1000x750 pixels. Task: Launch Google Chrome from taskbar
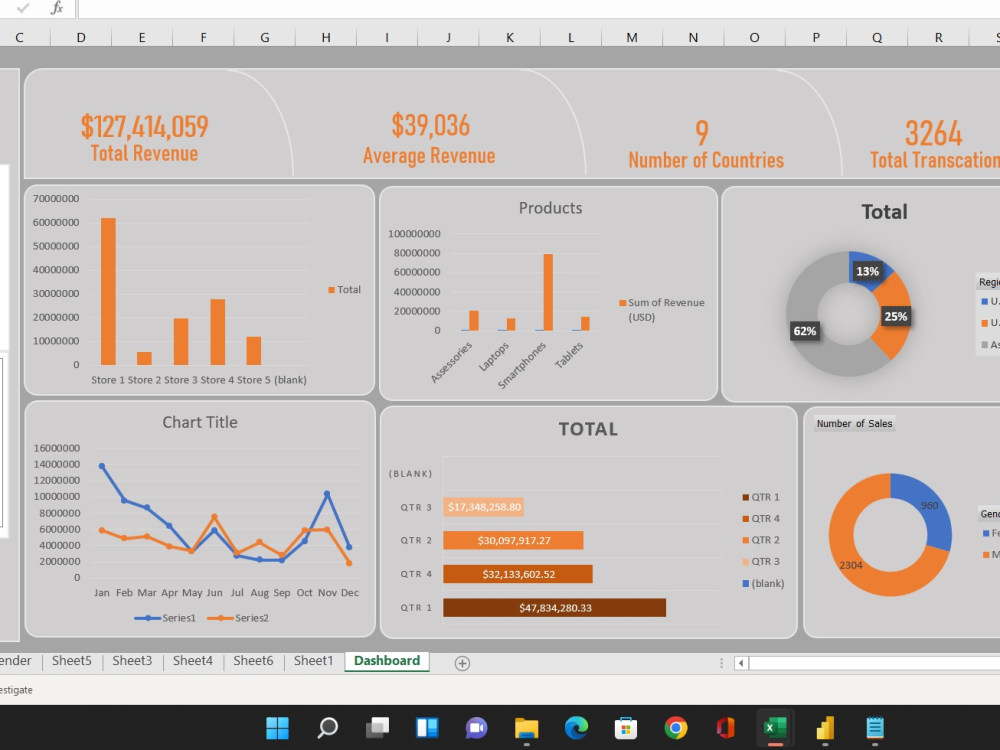pos(676,727)
